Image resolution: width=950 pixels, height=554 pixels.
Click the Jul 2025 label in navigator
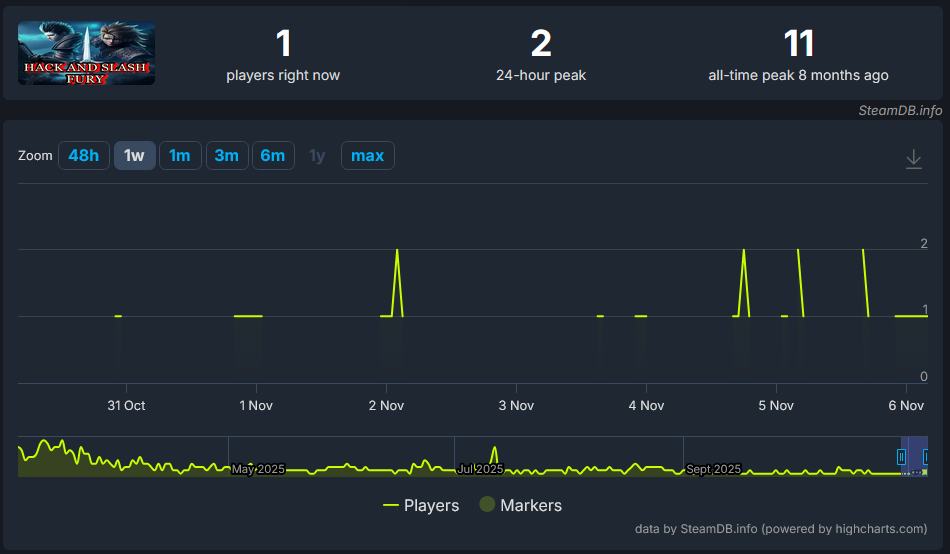pyautogui.click(x=480, y=469)
